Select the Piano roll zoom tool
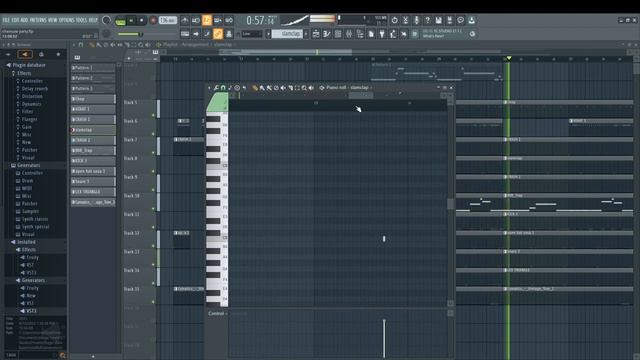The height and width of the screenshot is (360, 640). tap(304, 88)
